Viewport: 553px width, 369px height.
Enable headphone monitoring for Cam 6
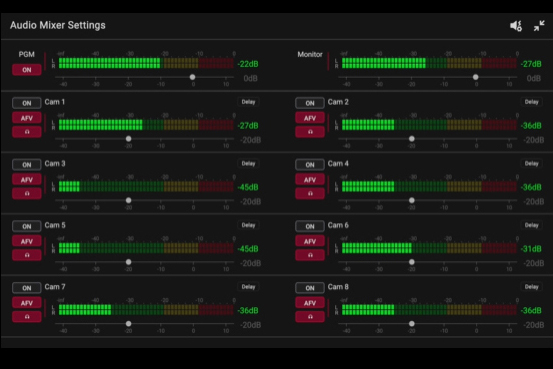[310, 255]
